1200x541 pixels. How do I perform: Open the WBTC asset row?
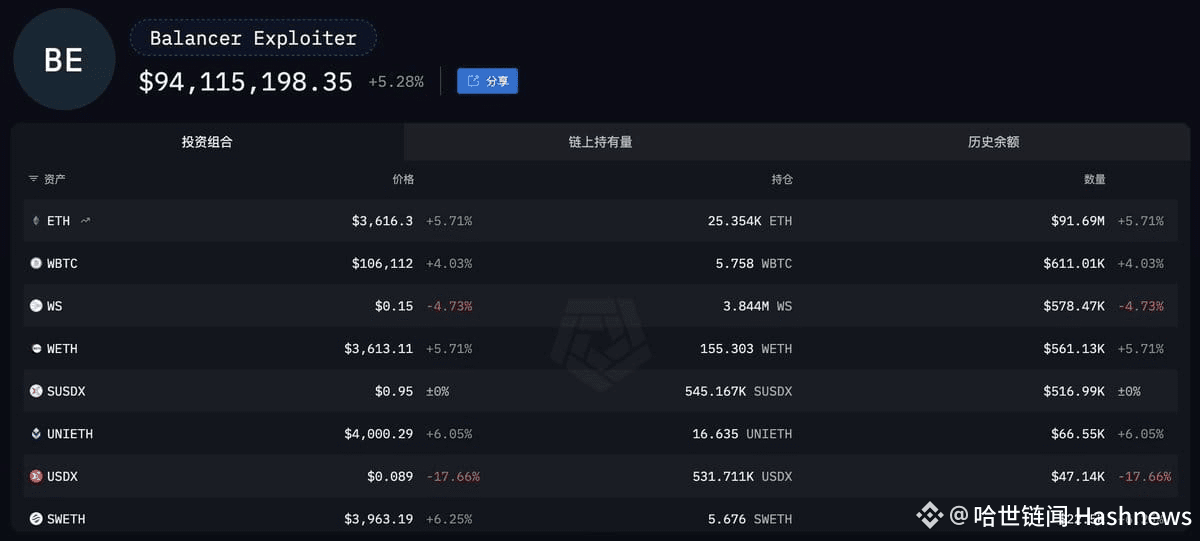[600, 264]
